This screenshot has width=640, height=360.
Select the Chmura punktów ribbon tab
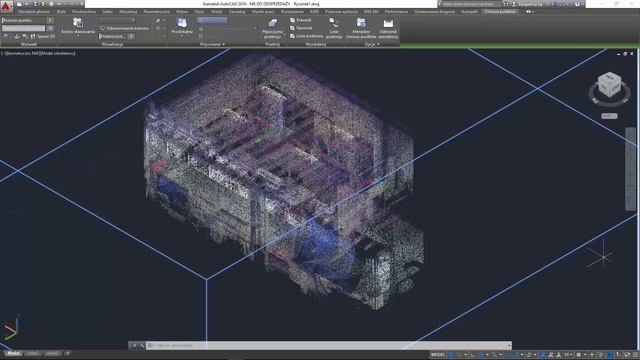500,12
